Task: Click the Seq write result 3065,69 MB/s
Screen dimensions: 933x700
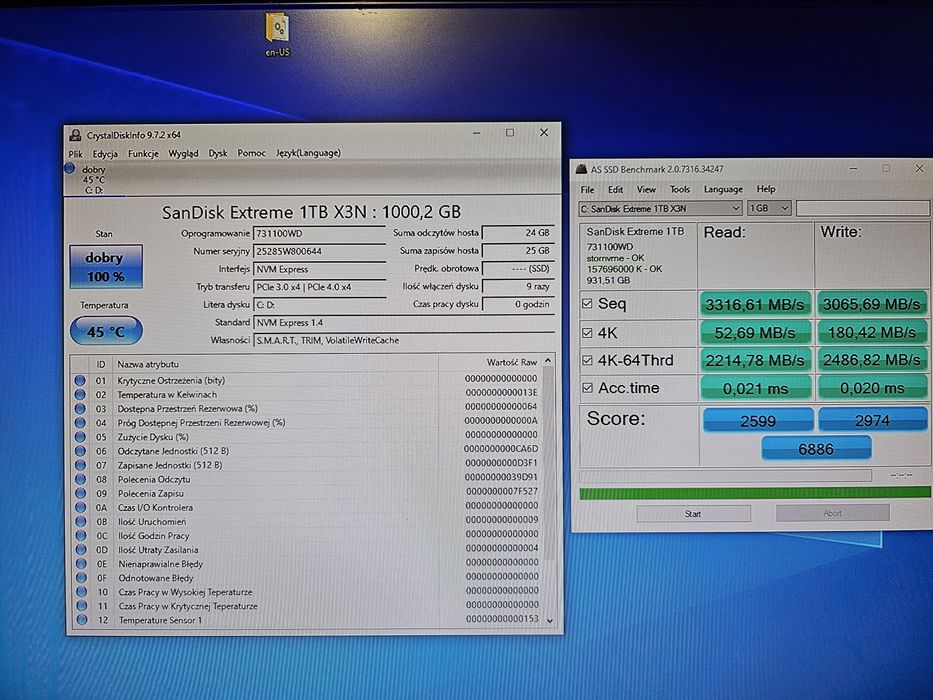Action: (871, 304)
